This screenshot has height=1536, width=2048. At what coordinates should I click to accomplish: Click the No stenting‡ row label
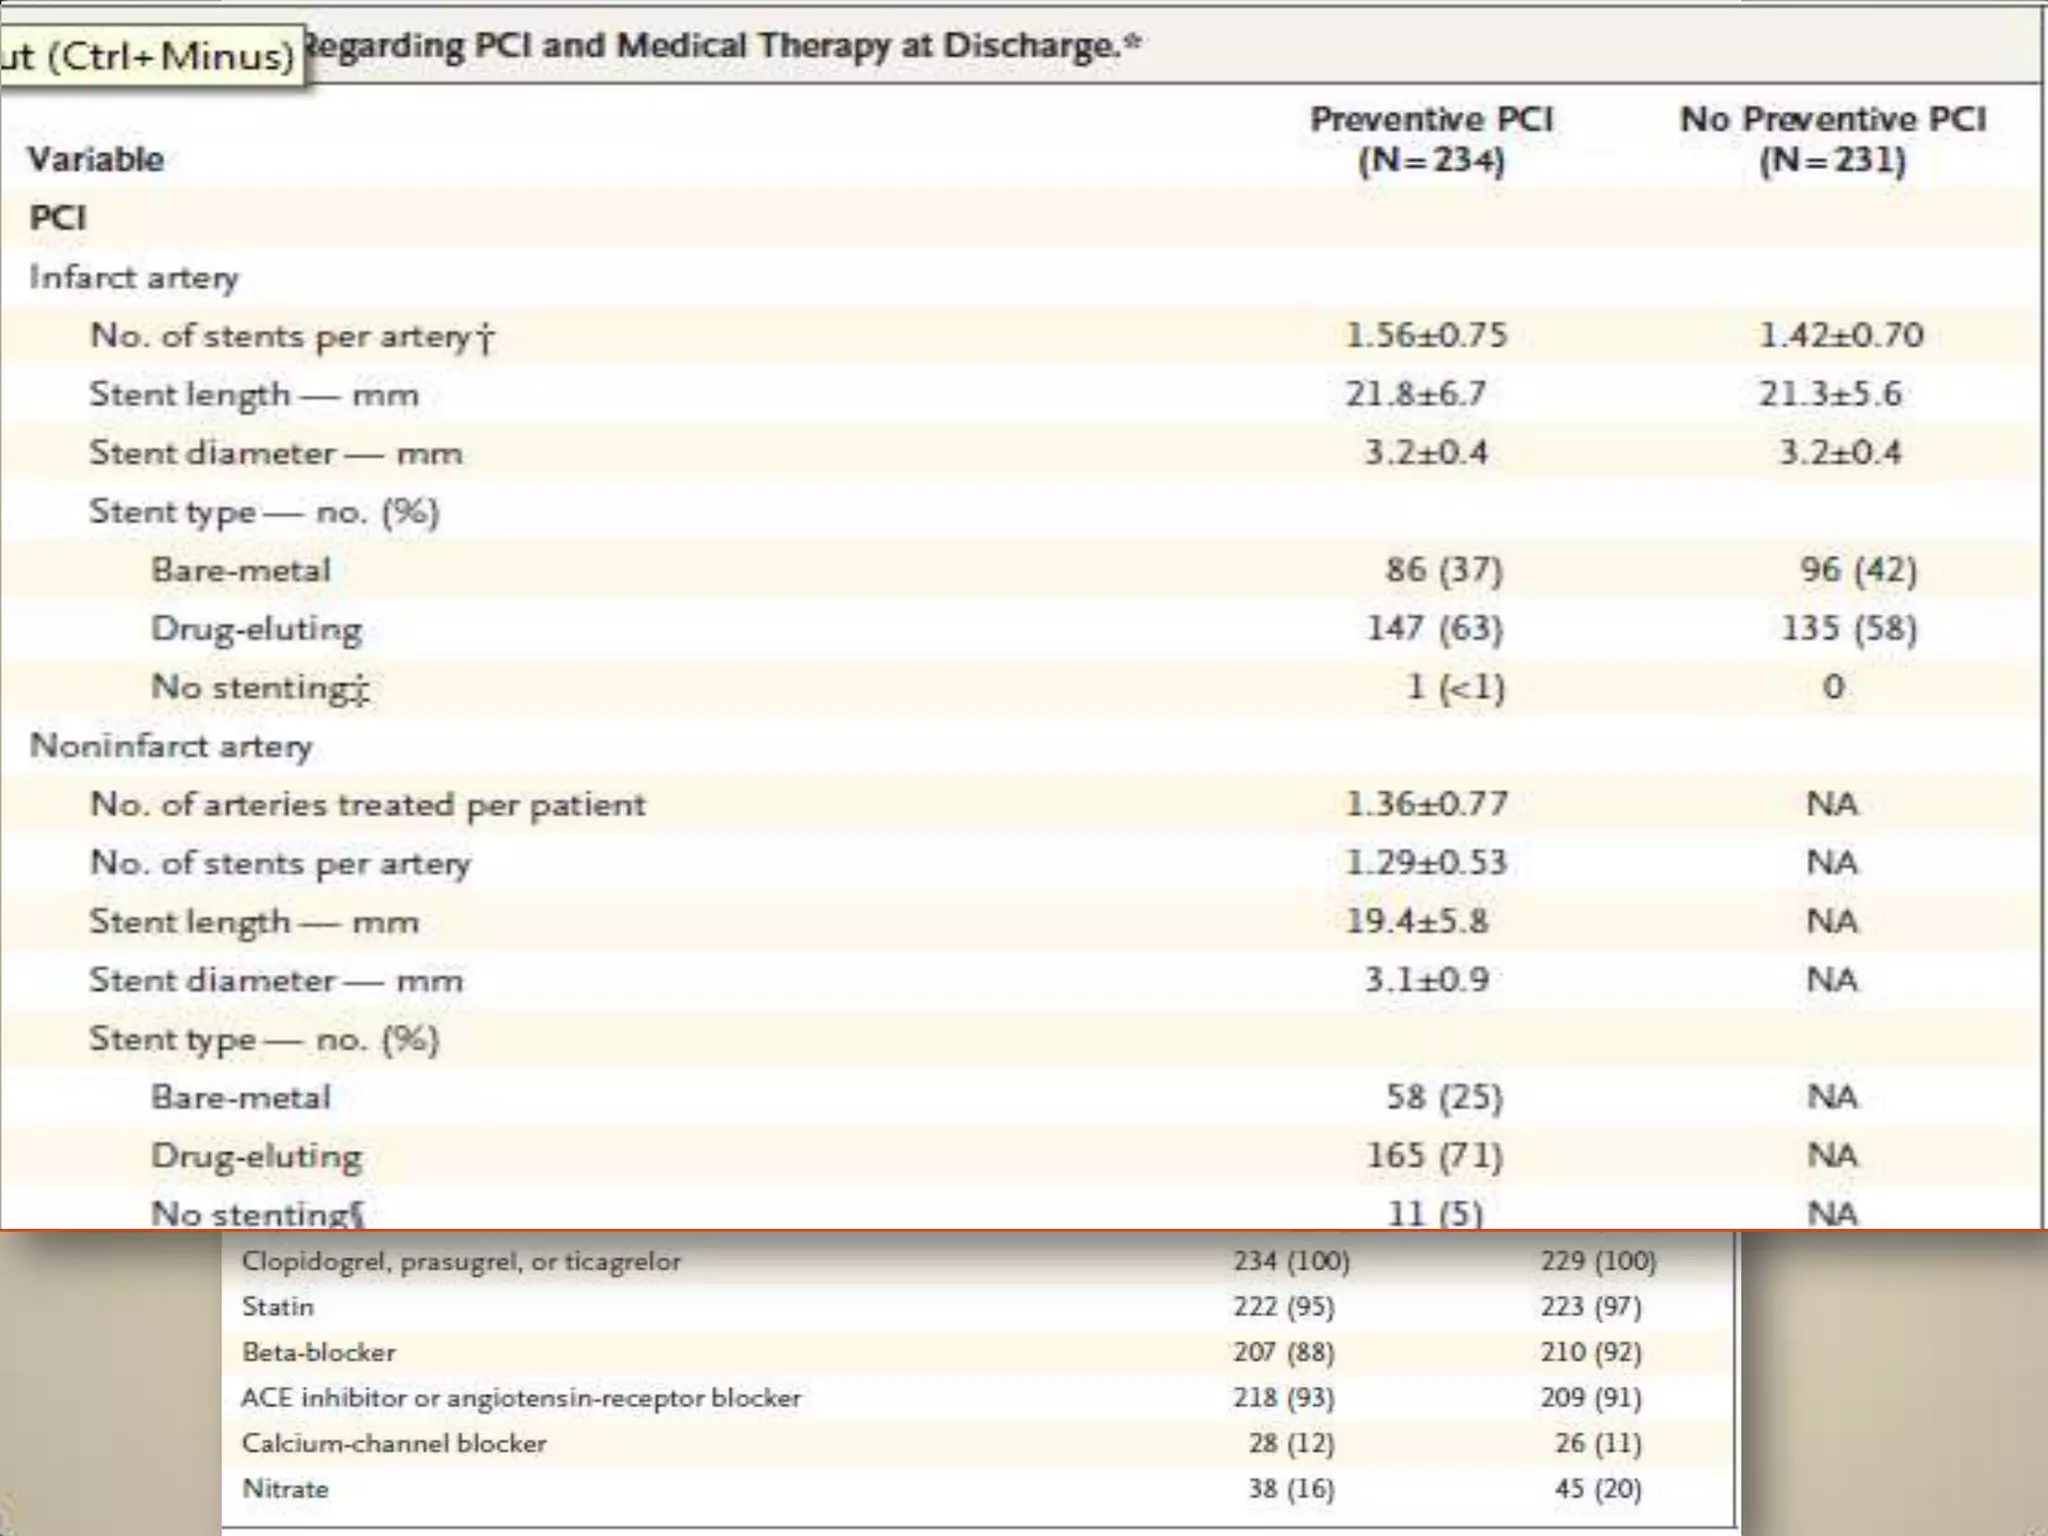pyautogui.click(x=259, y=688)
